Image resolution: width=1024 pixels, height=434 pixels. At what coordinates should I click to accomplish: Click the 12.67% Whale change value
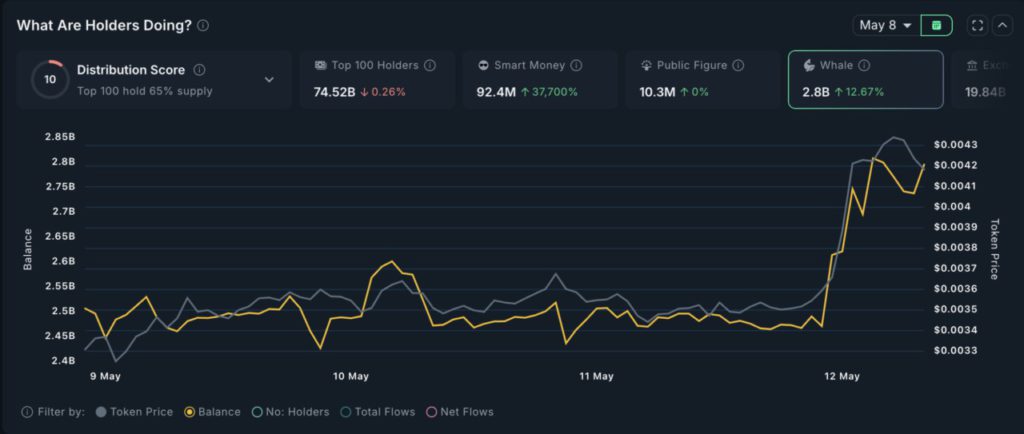859,92
